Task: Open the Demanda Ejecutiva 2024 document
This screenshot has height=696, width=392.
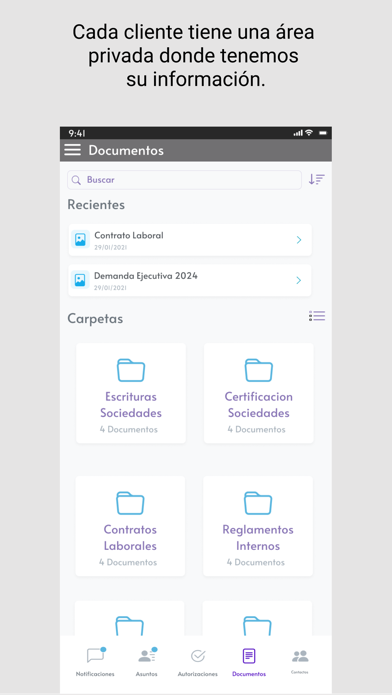Action: click(190, 280)
